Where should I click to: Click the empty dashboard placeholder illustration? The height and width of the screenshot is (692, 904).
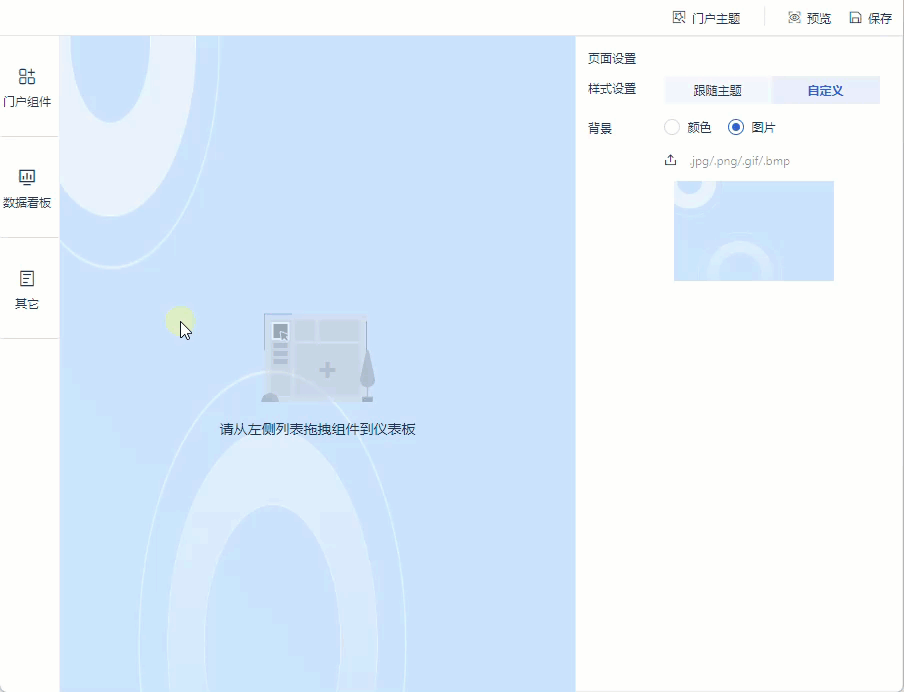[x=318, y=358]
